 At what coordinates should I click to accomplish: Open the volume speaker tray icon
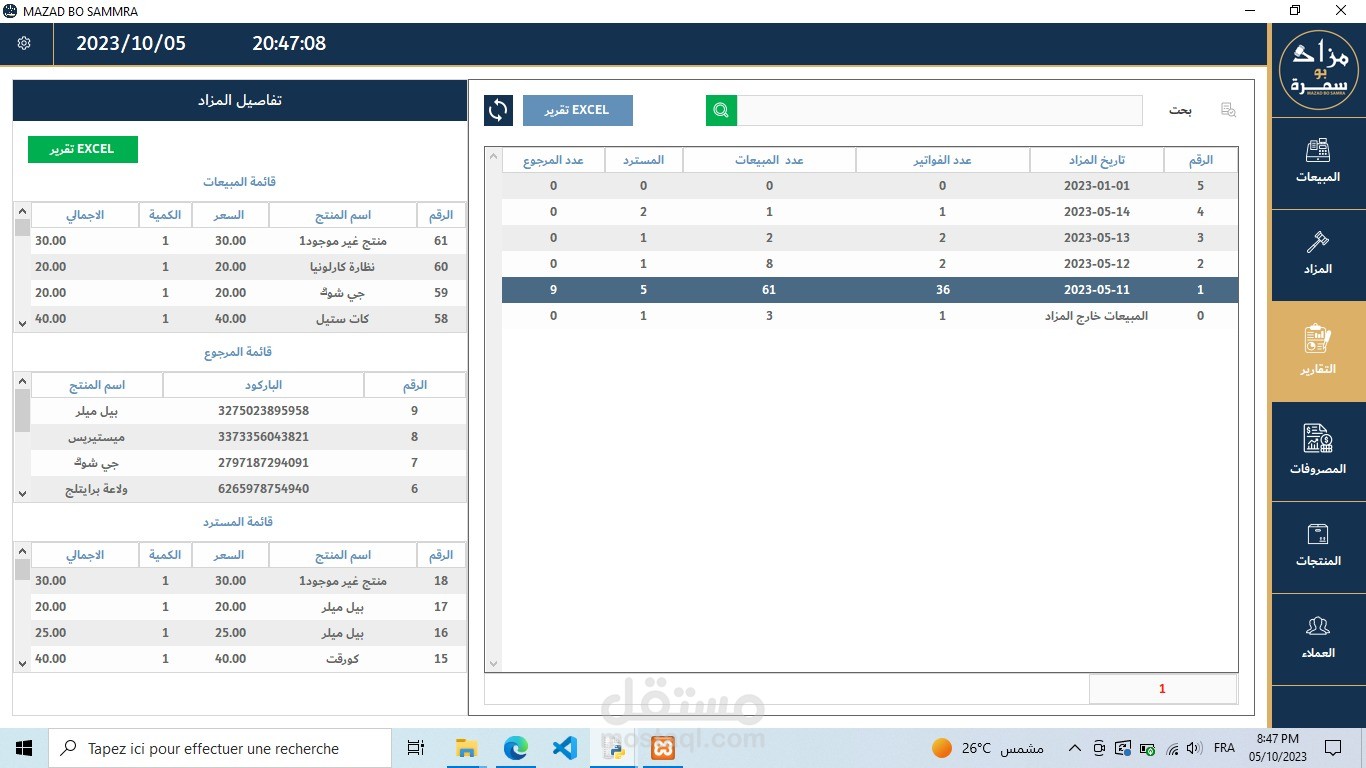pos(1193,748)
